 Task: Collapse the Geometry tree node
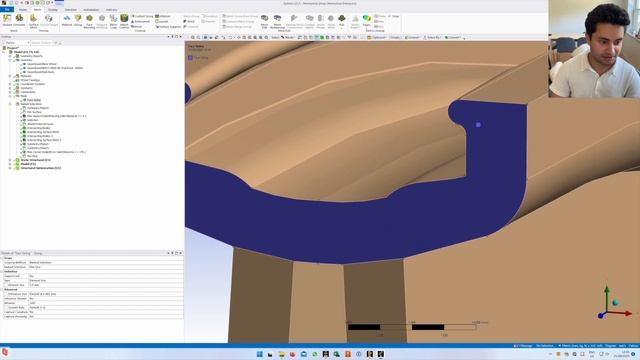tap(10, 60)
